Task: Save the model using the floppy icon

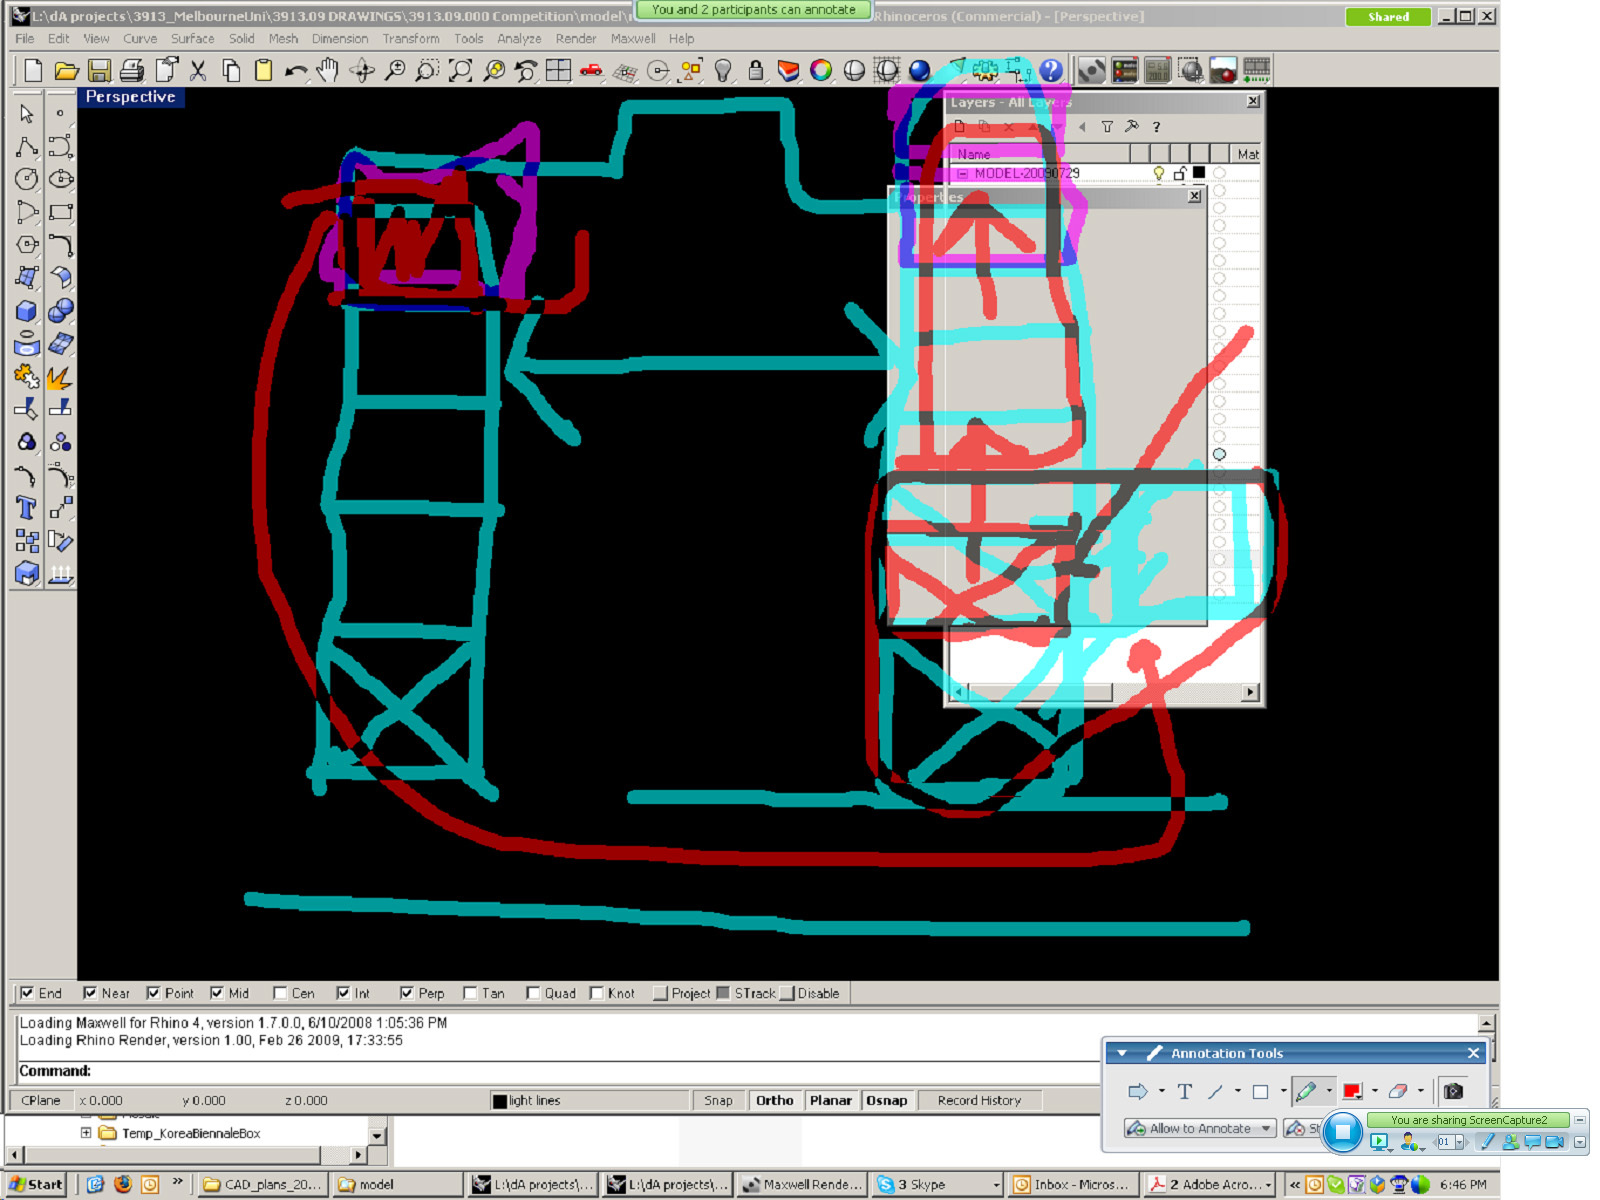Action: 99,70
